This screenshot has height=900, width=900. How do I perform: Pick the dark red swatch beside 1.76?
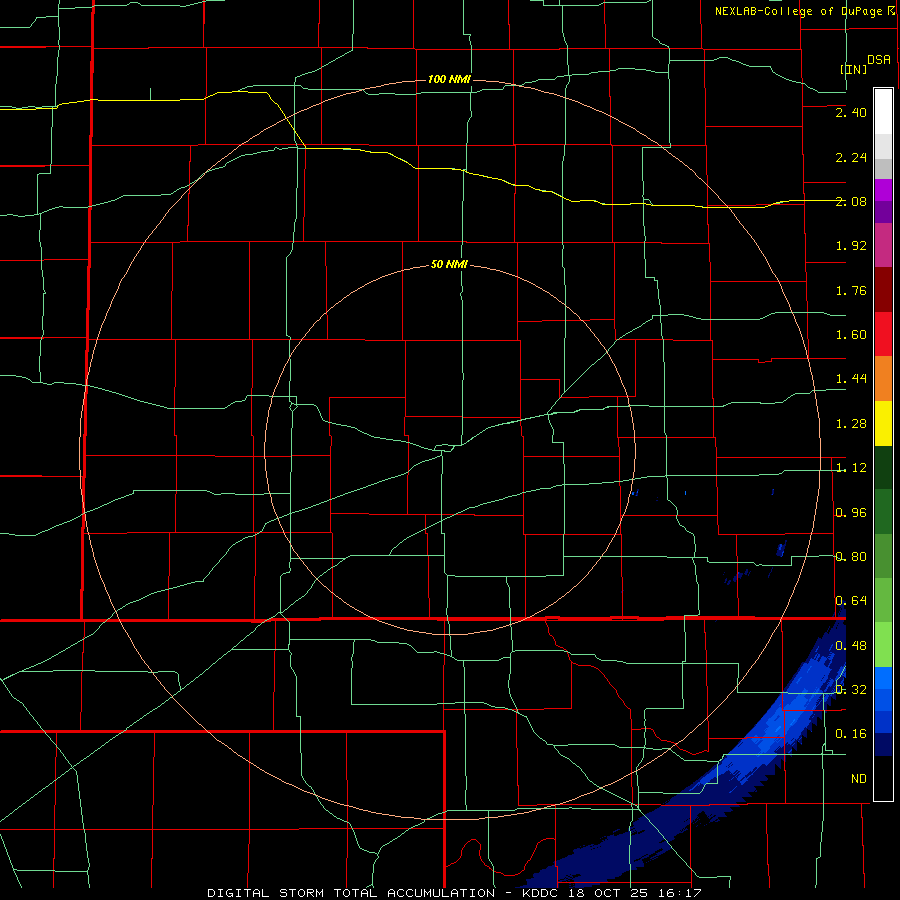click(x=883, y=290)
